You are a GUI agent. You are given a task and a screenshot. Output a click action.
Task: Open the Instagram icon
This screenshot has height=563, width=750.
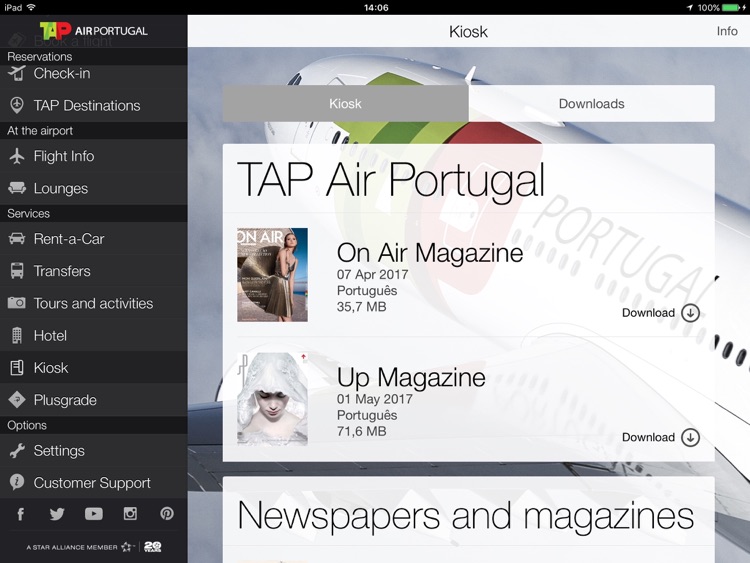[x=130, y=514]
